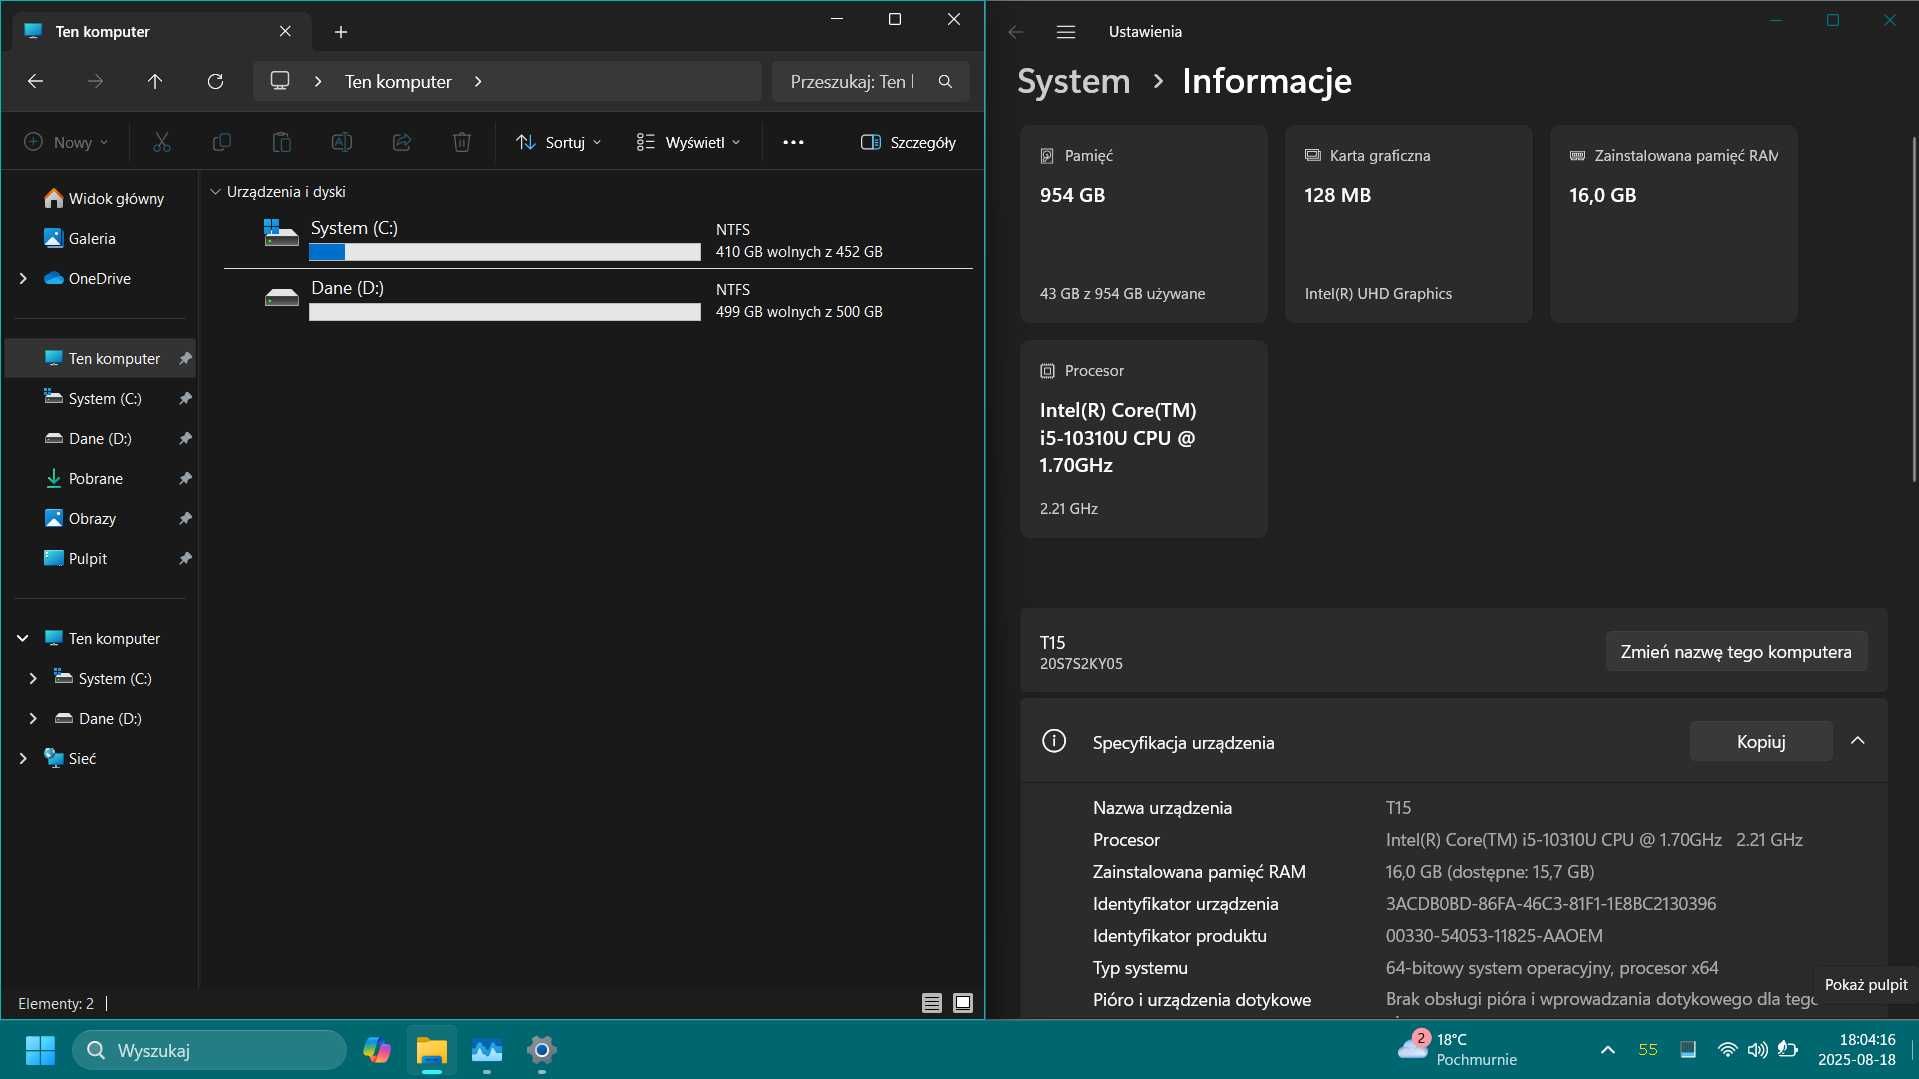Expand Dane (D:) in the tree
The image size is (1919, 1079).
[33, 719]
